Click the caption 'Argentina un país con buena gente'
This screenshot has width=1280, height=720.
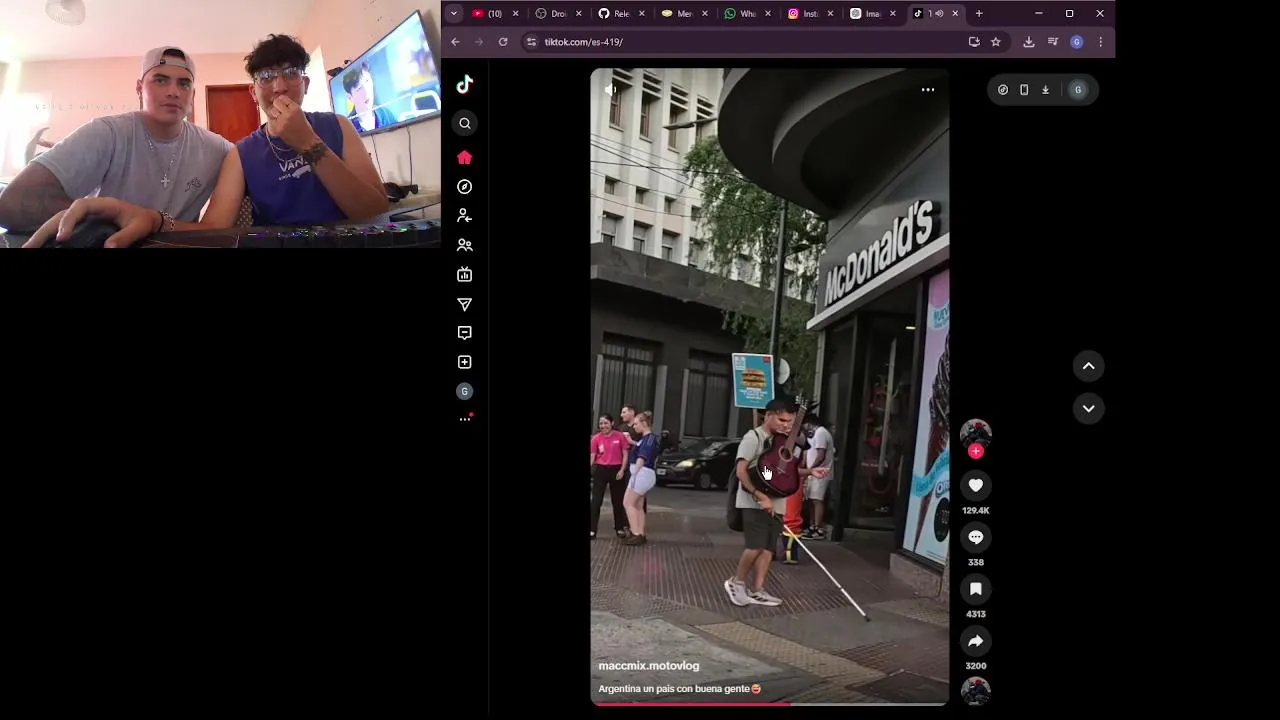(680, 689)
